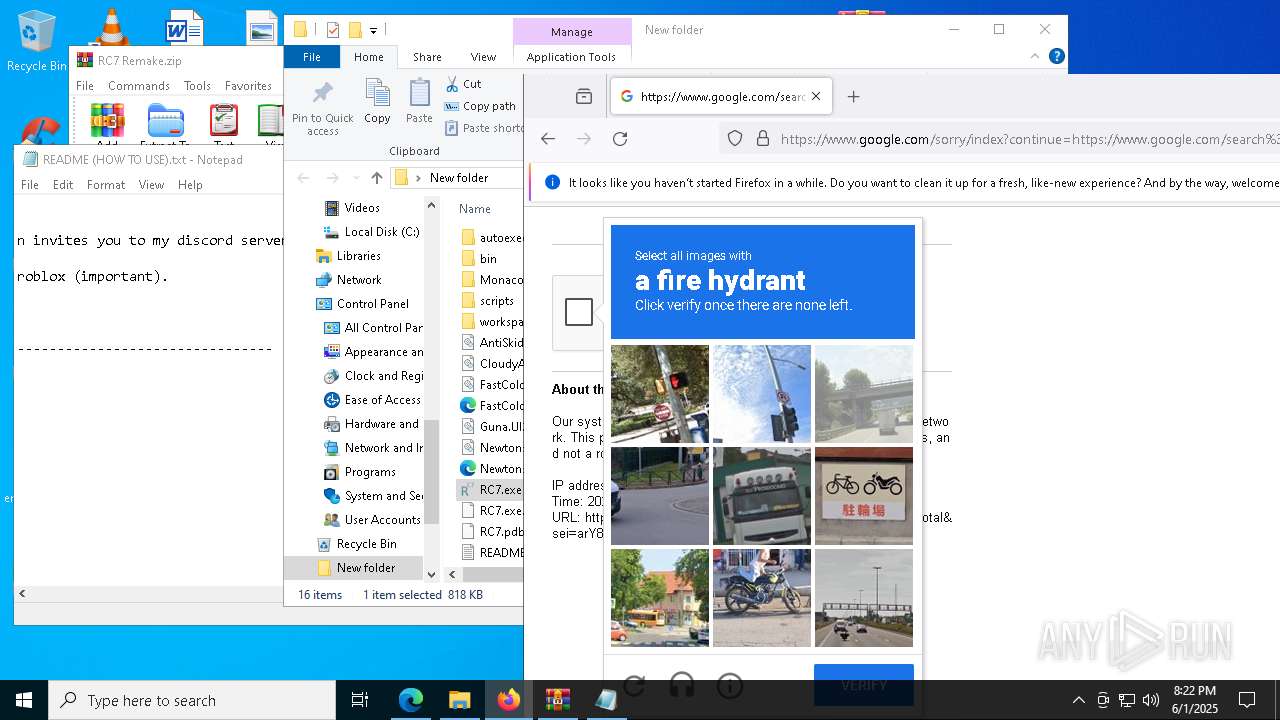This screenshot has width=1280, height=720.
Task: Open Notepad Format menu
Action: [x=106, y=185]
